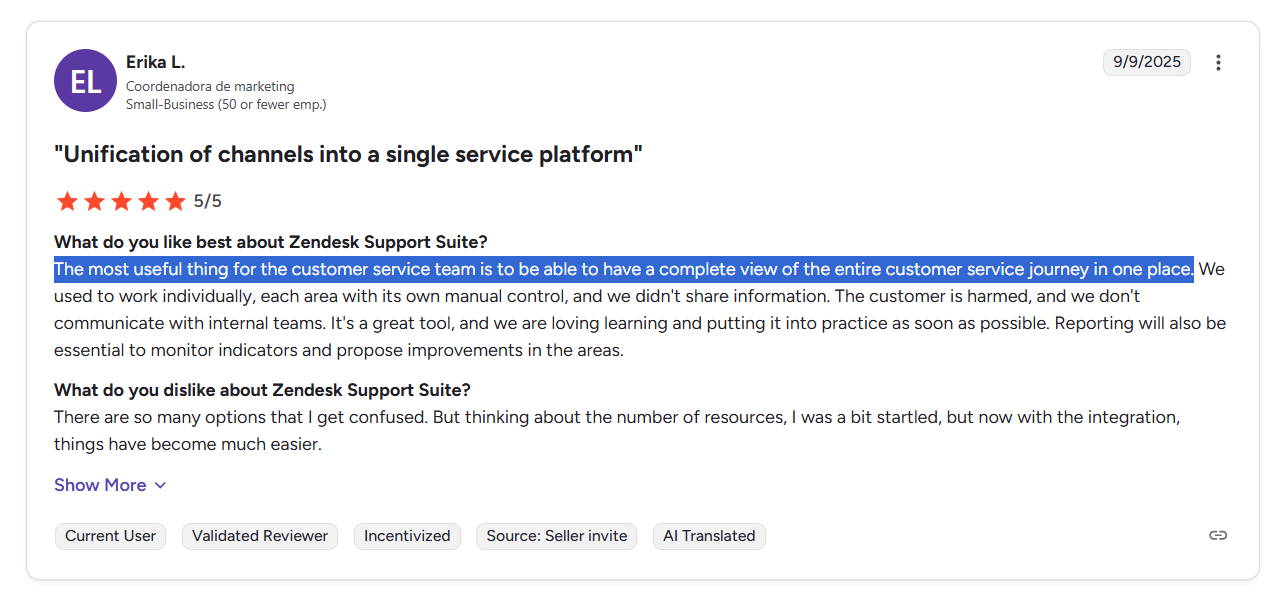1276x592 pixels.
Task: Click the first red rating star
Action: [67, 201]
